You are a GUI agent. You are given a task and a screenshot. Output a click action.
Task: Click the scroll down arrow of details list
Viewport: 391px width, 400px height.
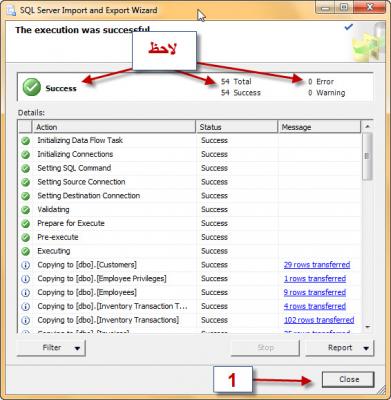coord(367,327)
